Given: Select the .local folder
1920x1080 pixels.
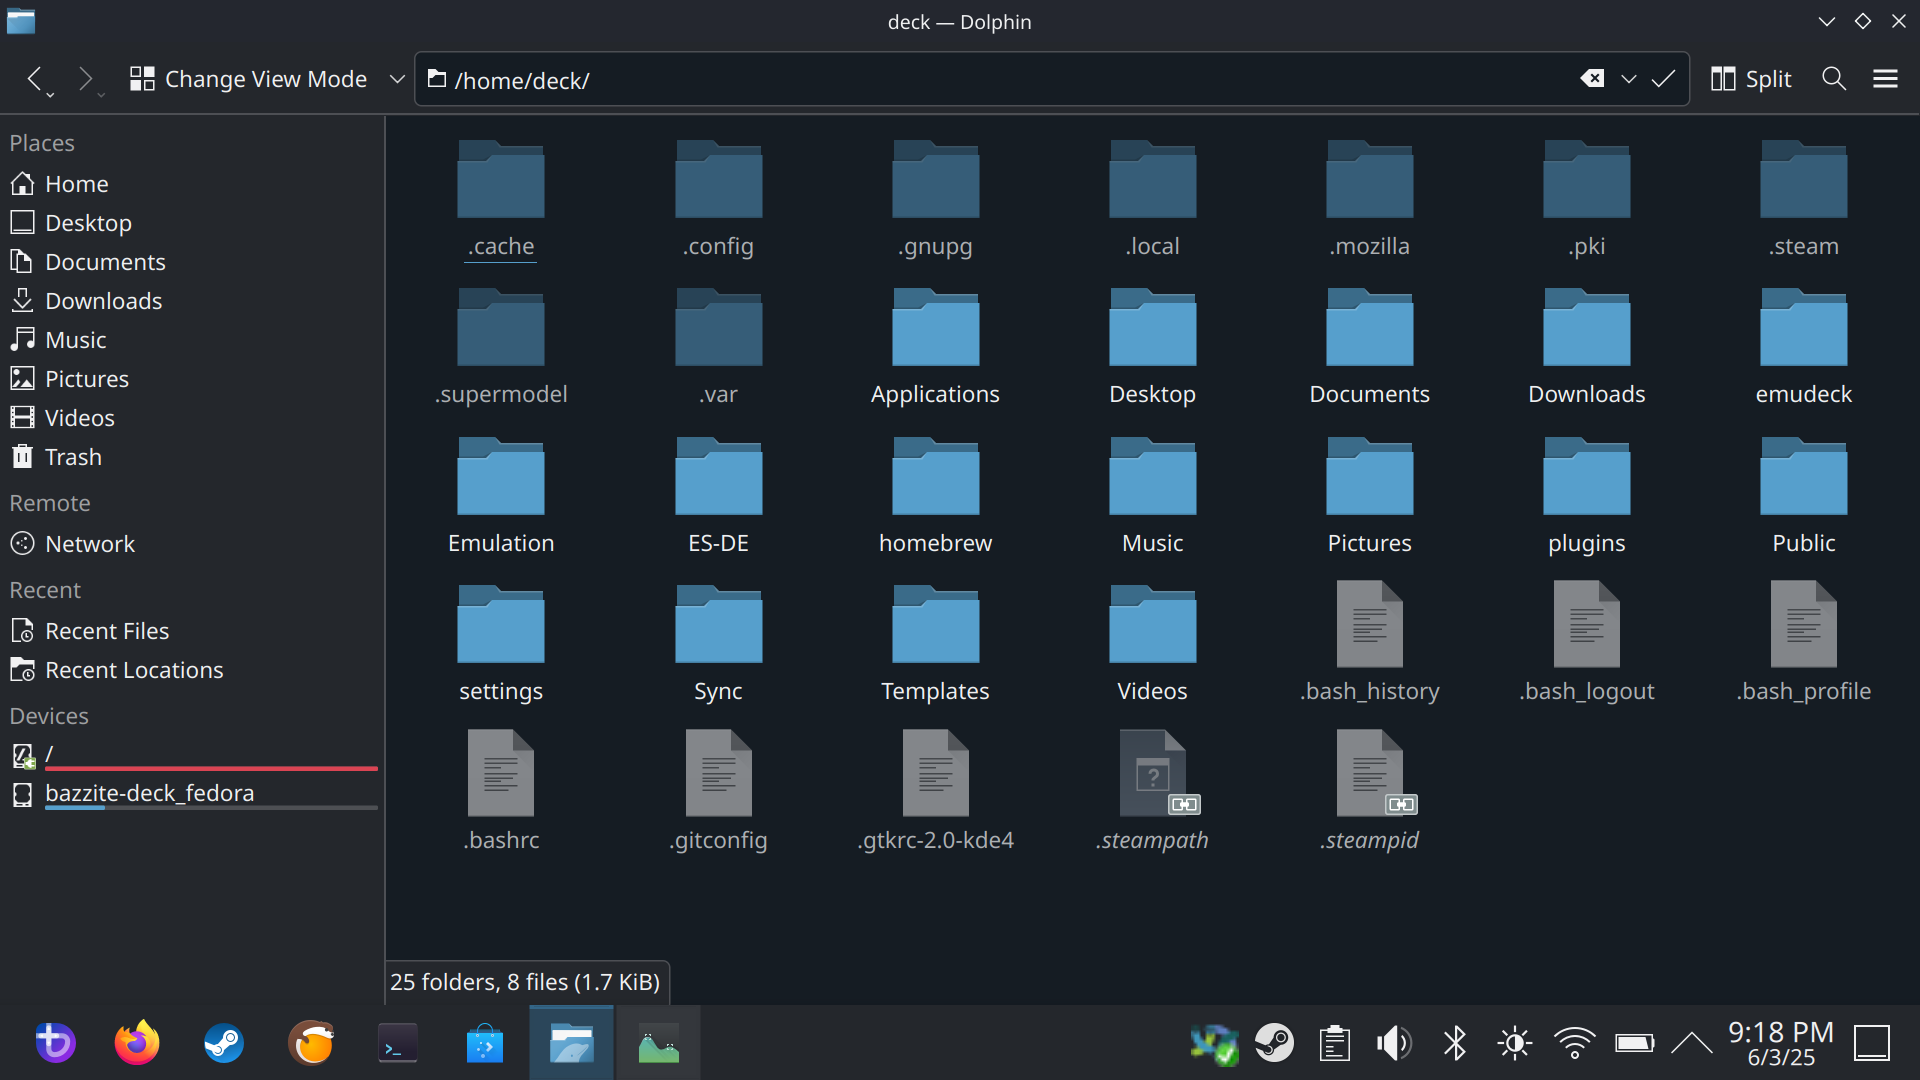Looking at the screenshot, I should (1152, 199).
